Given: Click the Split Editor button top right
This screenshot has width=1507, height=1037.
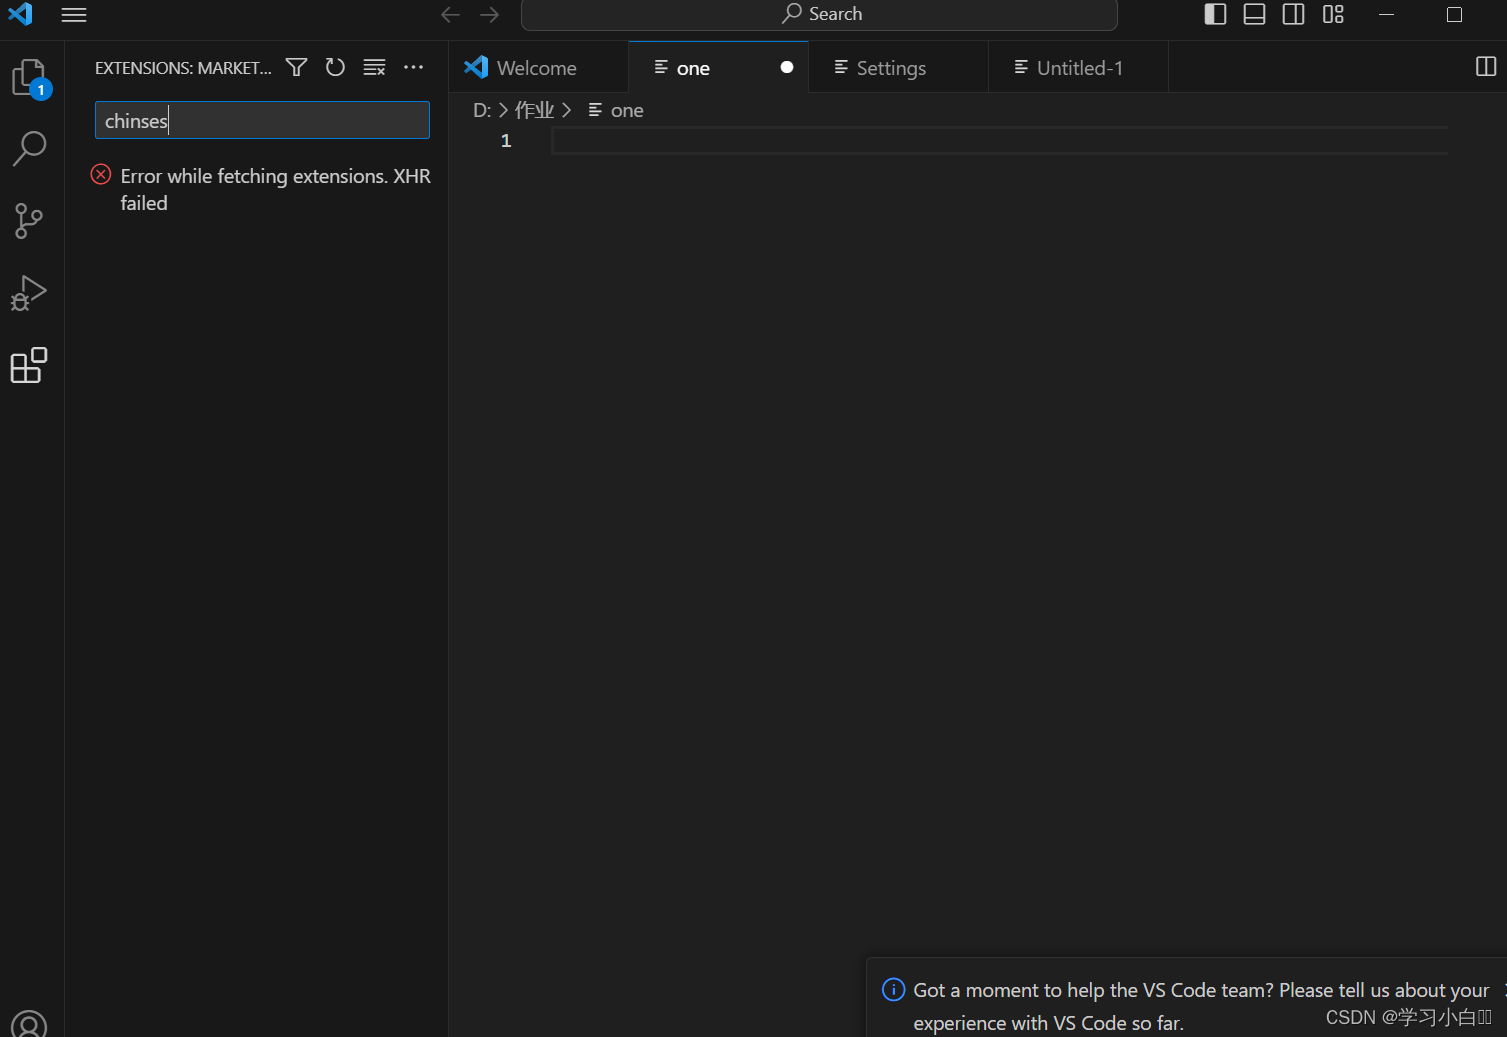Looking at the screenshot, I should (1484, 67).
